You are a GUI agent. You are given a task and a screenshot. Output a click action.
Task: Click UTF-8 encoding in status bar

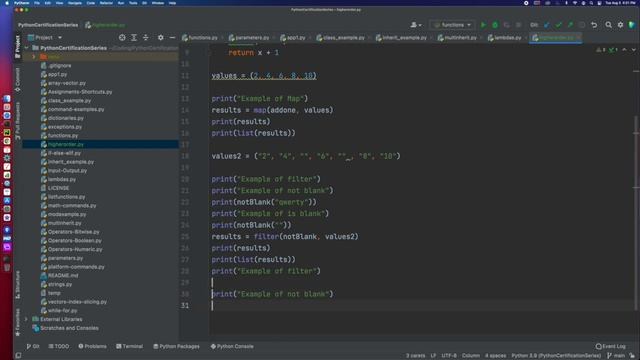click(x=449, y=356)
